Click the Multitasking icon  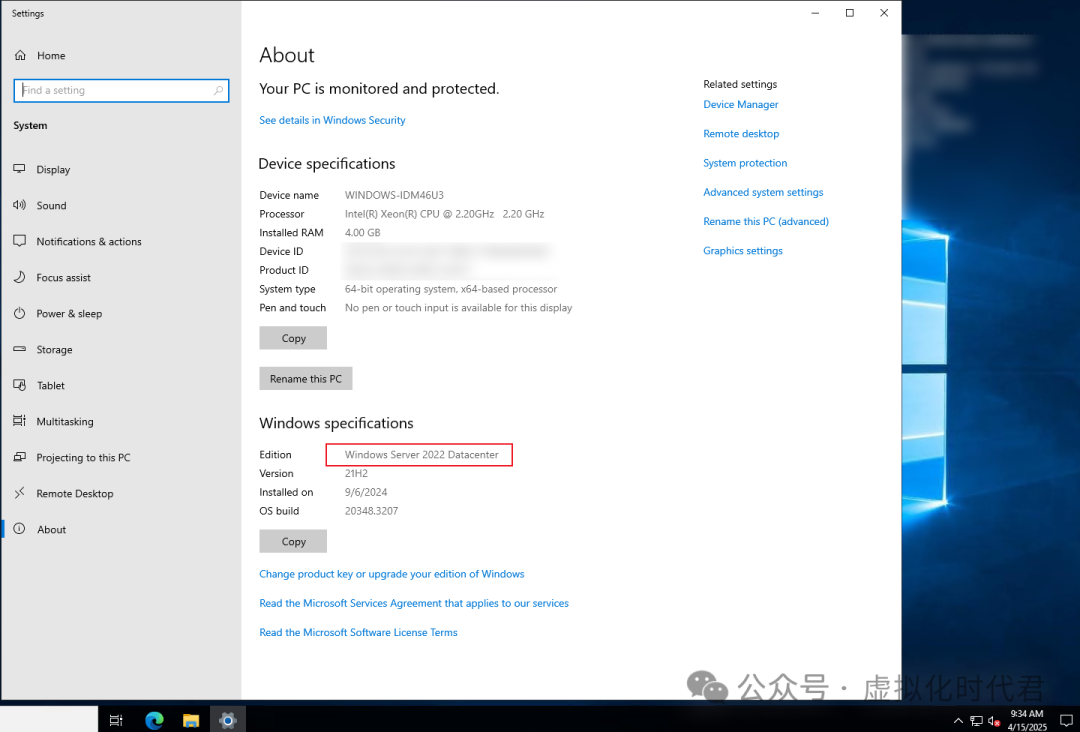(19, 421)
